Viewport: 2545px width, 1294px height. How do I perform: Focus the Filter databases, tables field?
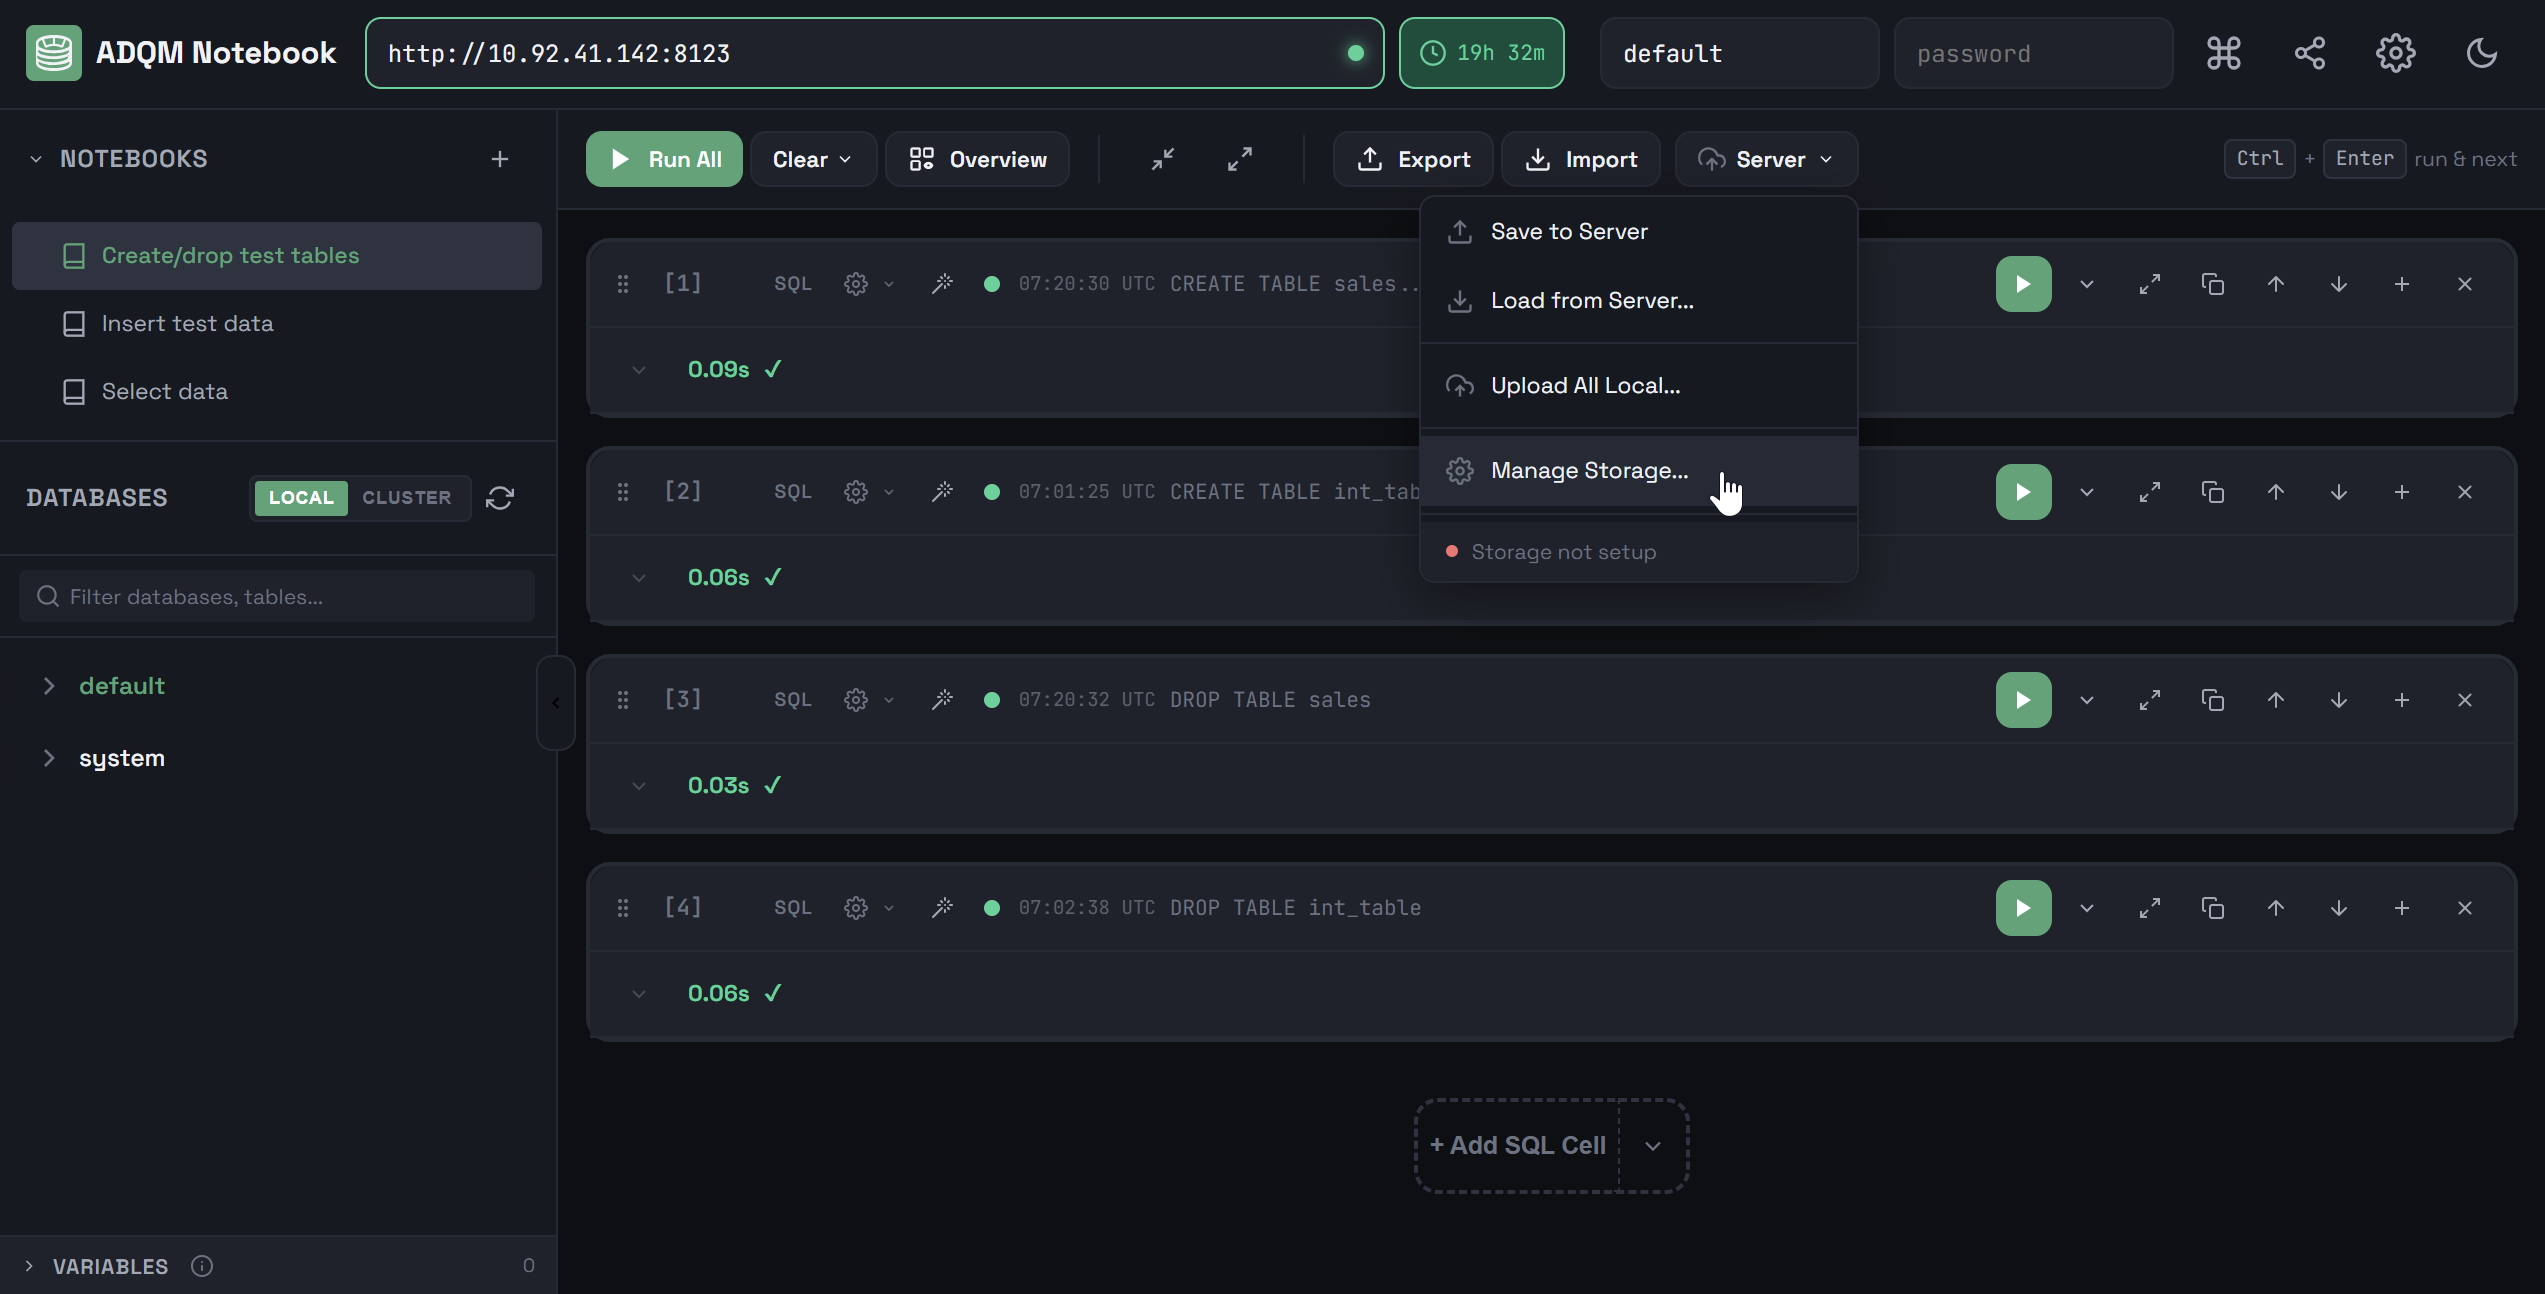(277, 597)
